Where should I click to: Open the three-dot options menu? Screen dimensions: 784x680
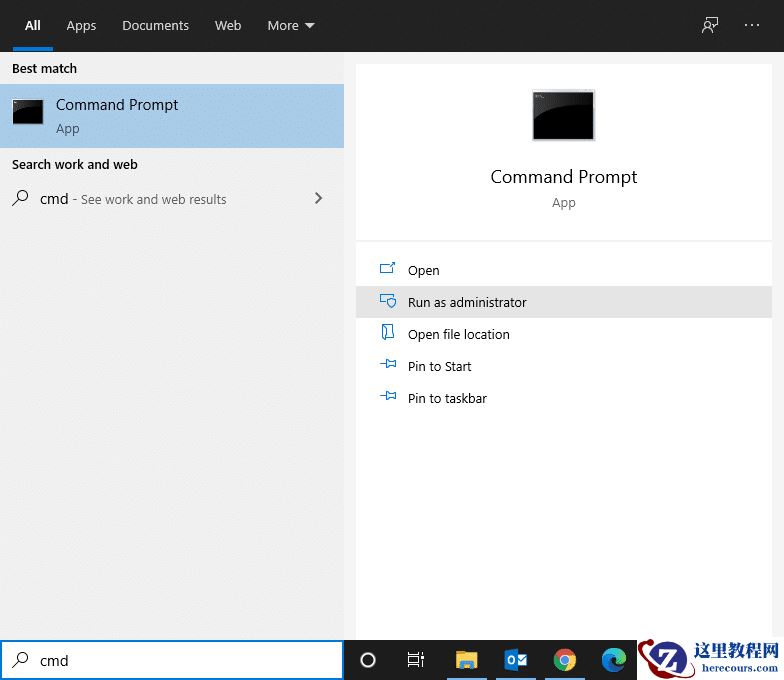click(x=752, y=26)
